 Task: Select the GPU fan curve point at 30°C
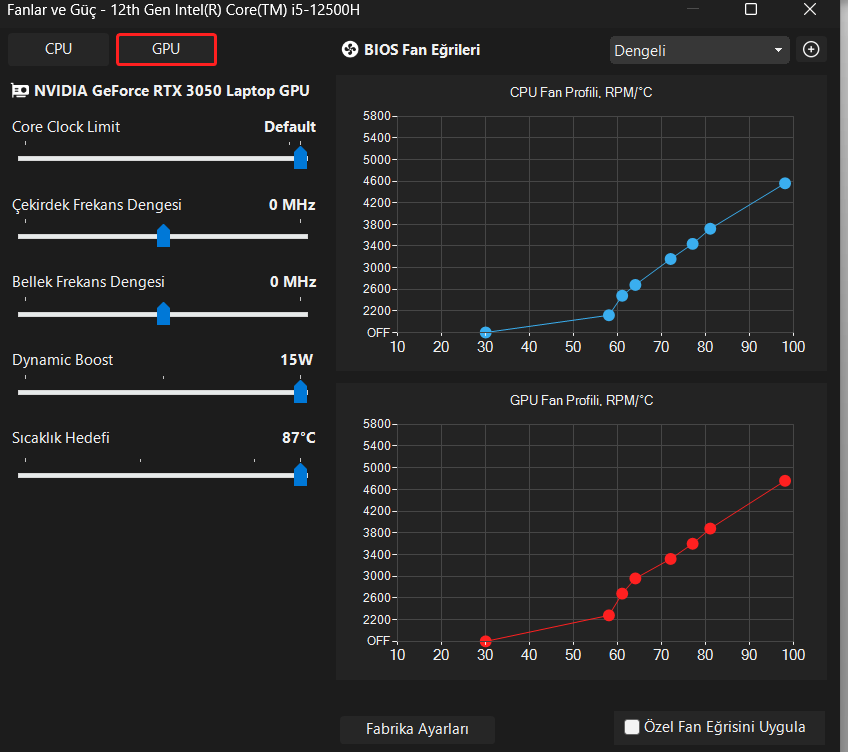[x=486, y=641]
